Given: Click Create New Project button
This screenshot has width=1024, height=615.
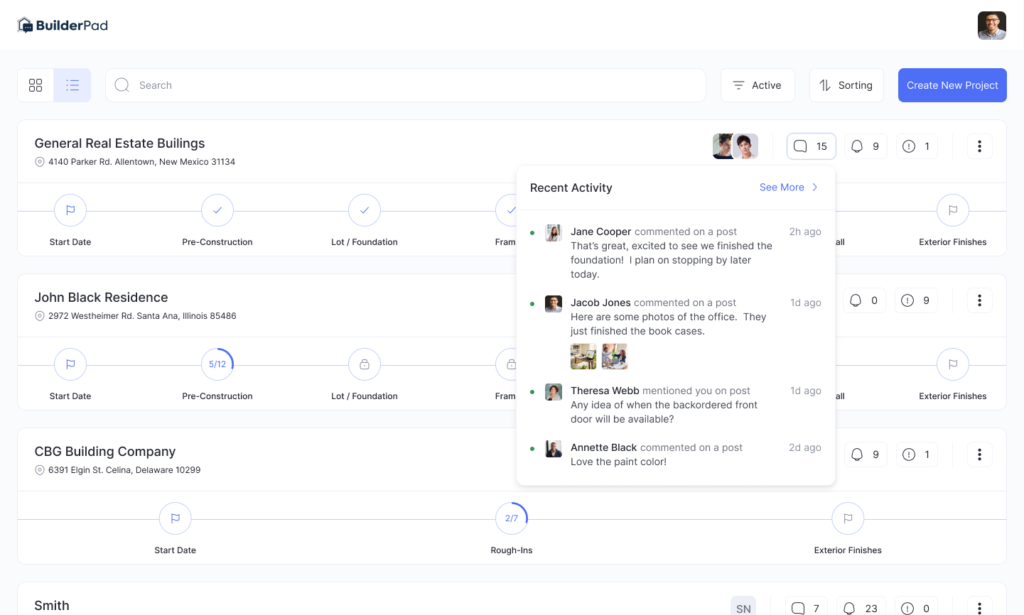Looking at the screenshot, I should point(952,85).
